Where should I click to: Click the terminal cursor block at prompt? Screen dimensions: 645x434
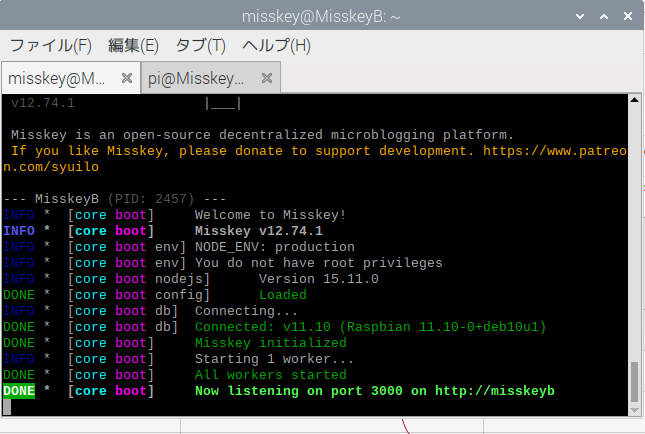pyautogui.click(x=7, y=406)
